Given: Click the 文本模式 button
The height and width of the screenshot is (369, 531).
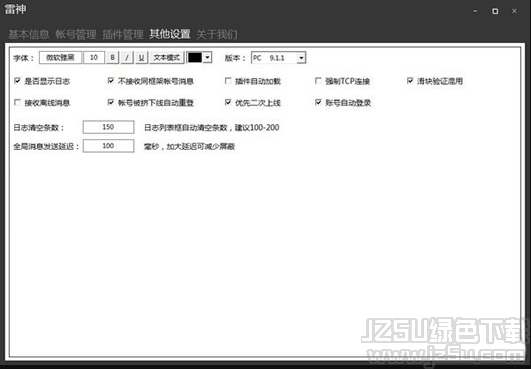Looking at the screenshot, I should point(167,58).
